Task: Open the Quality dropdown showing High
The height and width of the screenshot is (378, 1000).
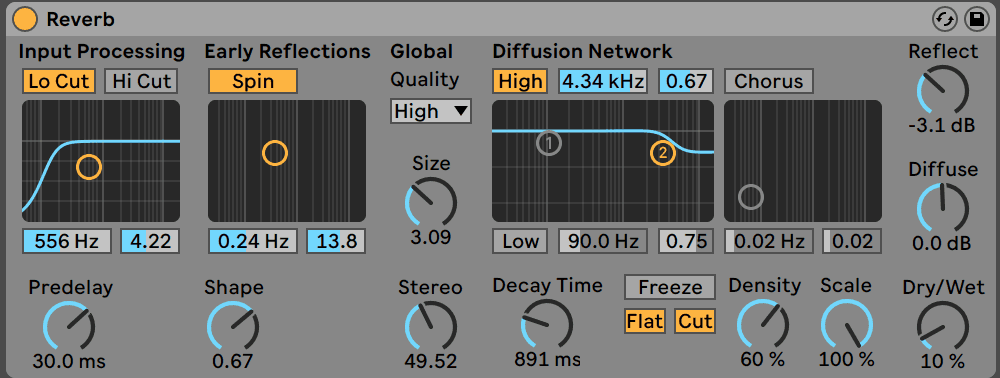Action: (x=430, y=112)
